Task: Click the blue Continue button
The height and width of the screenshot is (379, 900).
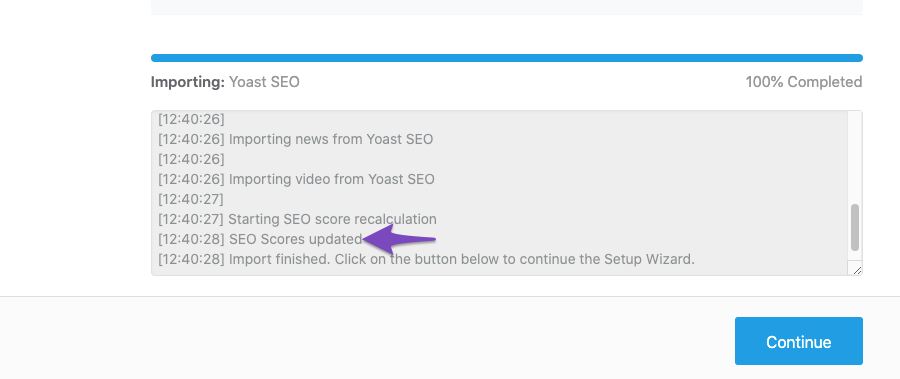Action: pyautogui.click(x=798, y=341)
